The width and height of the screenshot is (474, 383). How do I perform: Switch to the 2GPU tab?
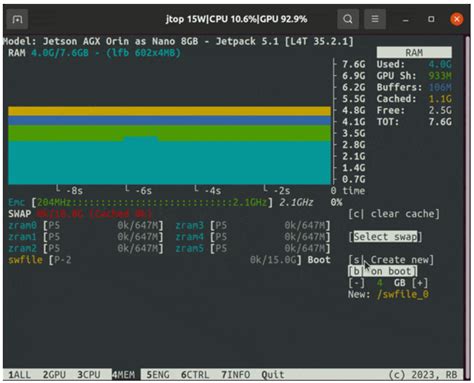click(54, 375)
